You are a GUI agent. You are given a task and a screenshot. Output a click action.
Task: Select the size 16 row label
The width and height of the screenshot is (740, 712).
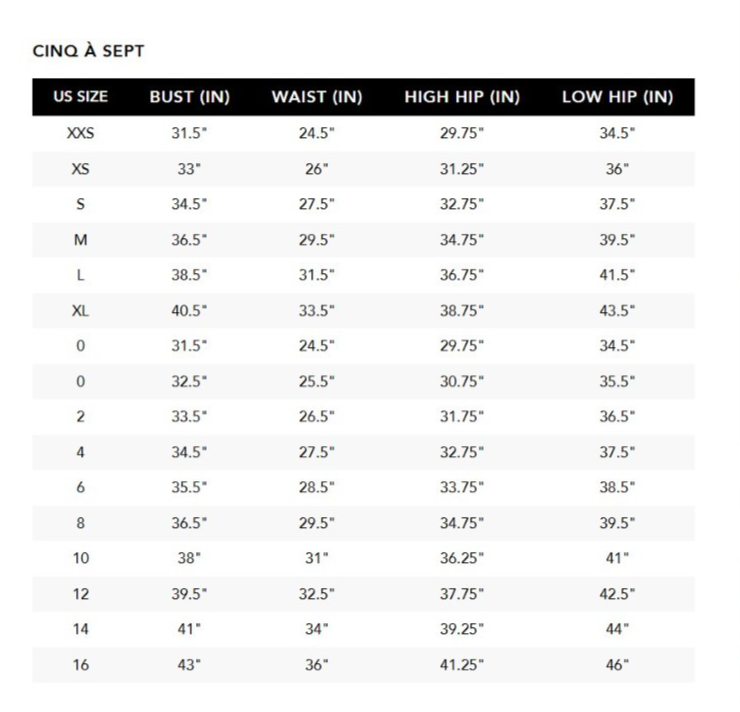coord(80,665)
